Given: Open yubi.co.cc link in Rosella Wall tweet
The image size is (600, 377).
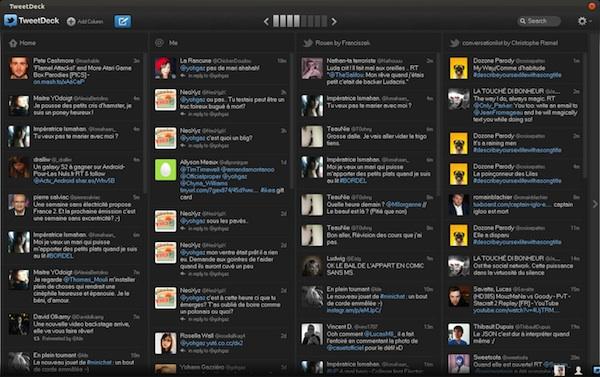Looking at the screenshot, I should point(211,343).
